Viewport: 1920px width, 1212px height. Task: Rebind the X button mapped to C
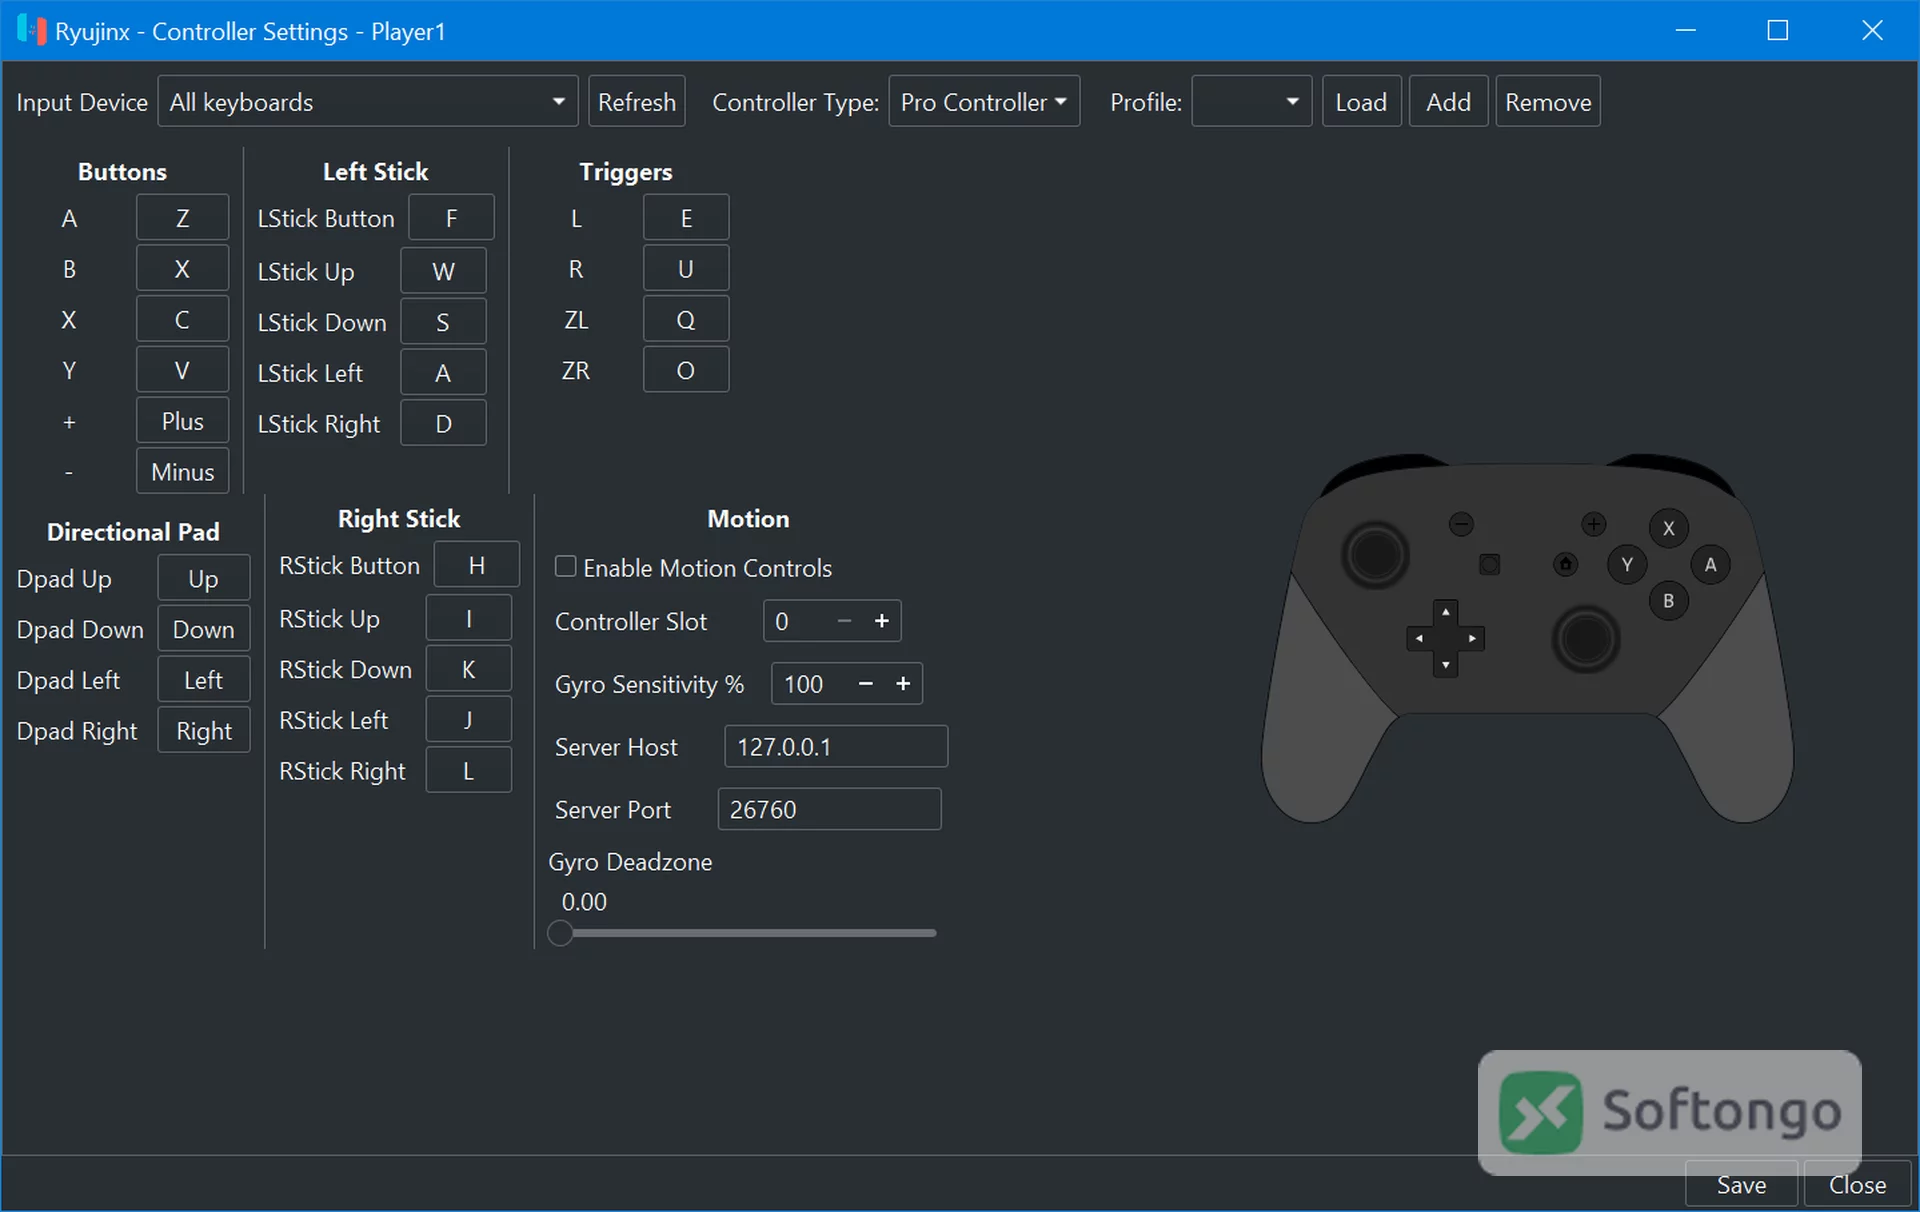coord(182,320)
